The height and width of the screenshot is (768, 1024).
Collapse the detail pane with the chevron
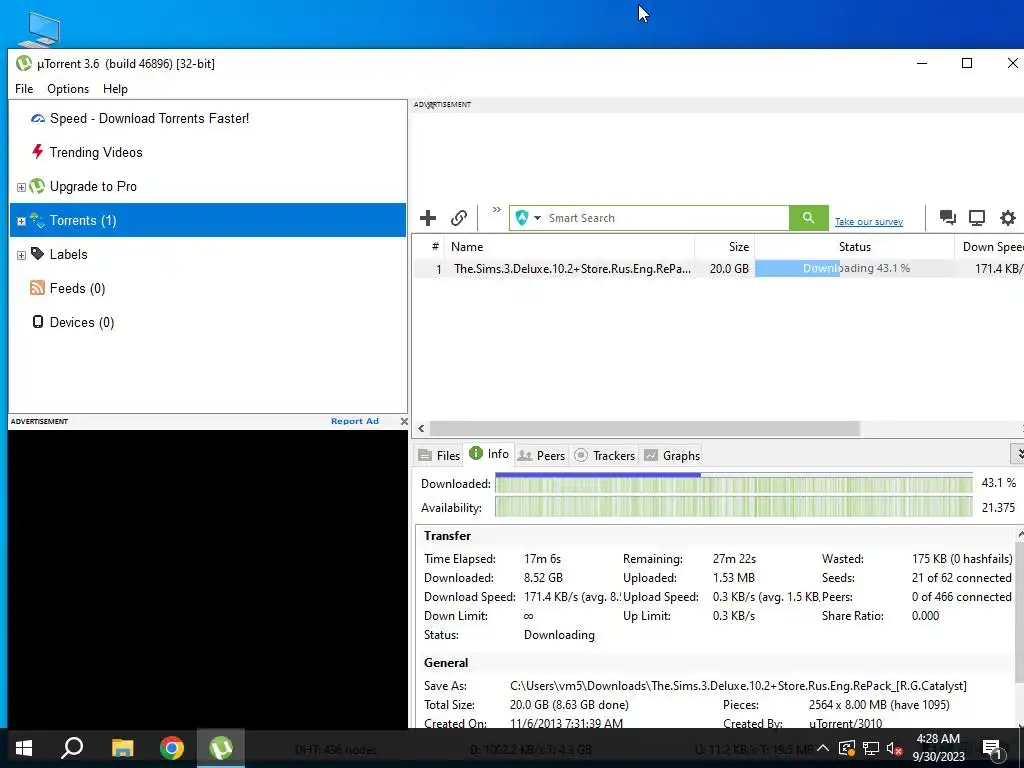1017,453
